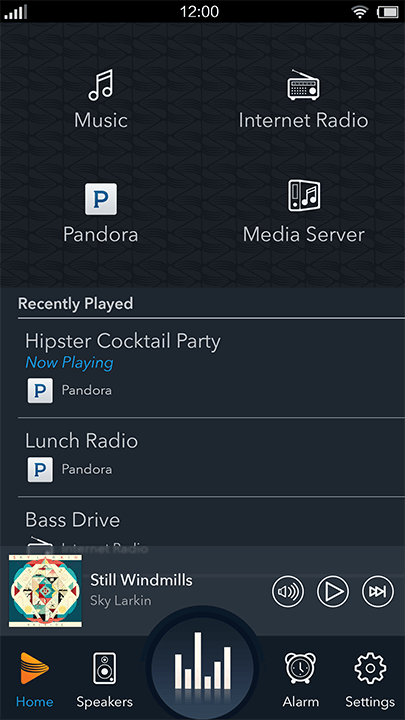Screen dimensions: 405x720
Task: Open the Still Windmills album artwork
Action: [45, 591]
